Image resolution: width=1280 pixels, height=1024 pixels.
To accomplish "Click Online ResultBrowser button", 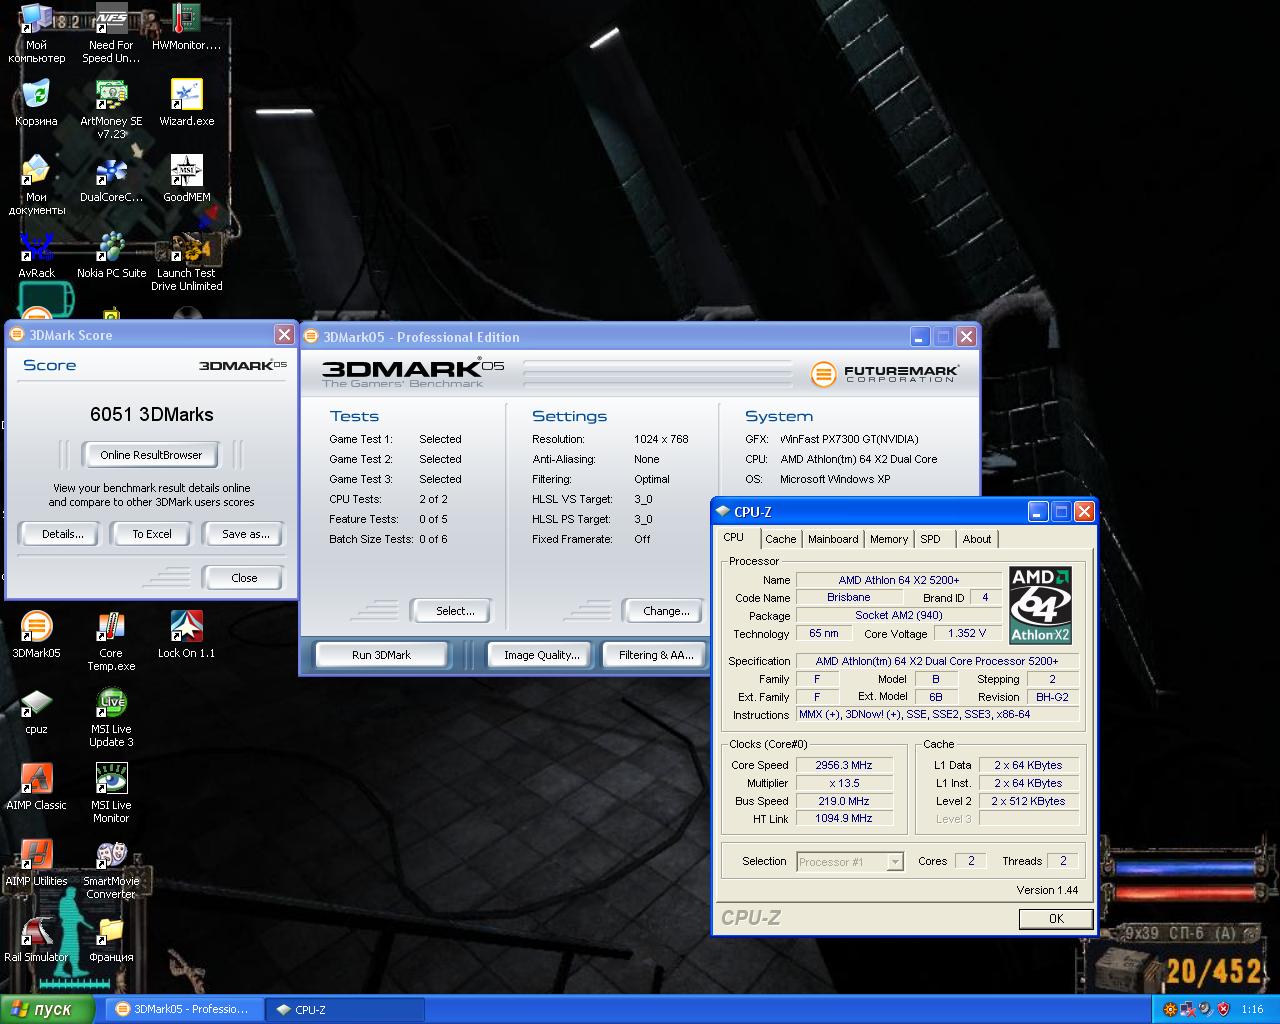I will (x=151, y=455).
